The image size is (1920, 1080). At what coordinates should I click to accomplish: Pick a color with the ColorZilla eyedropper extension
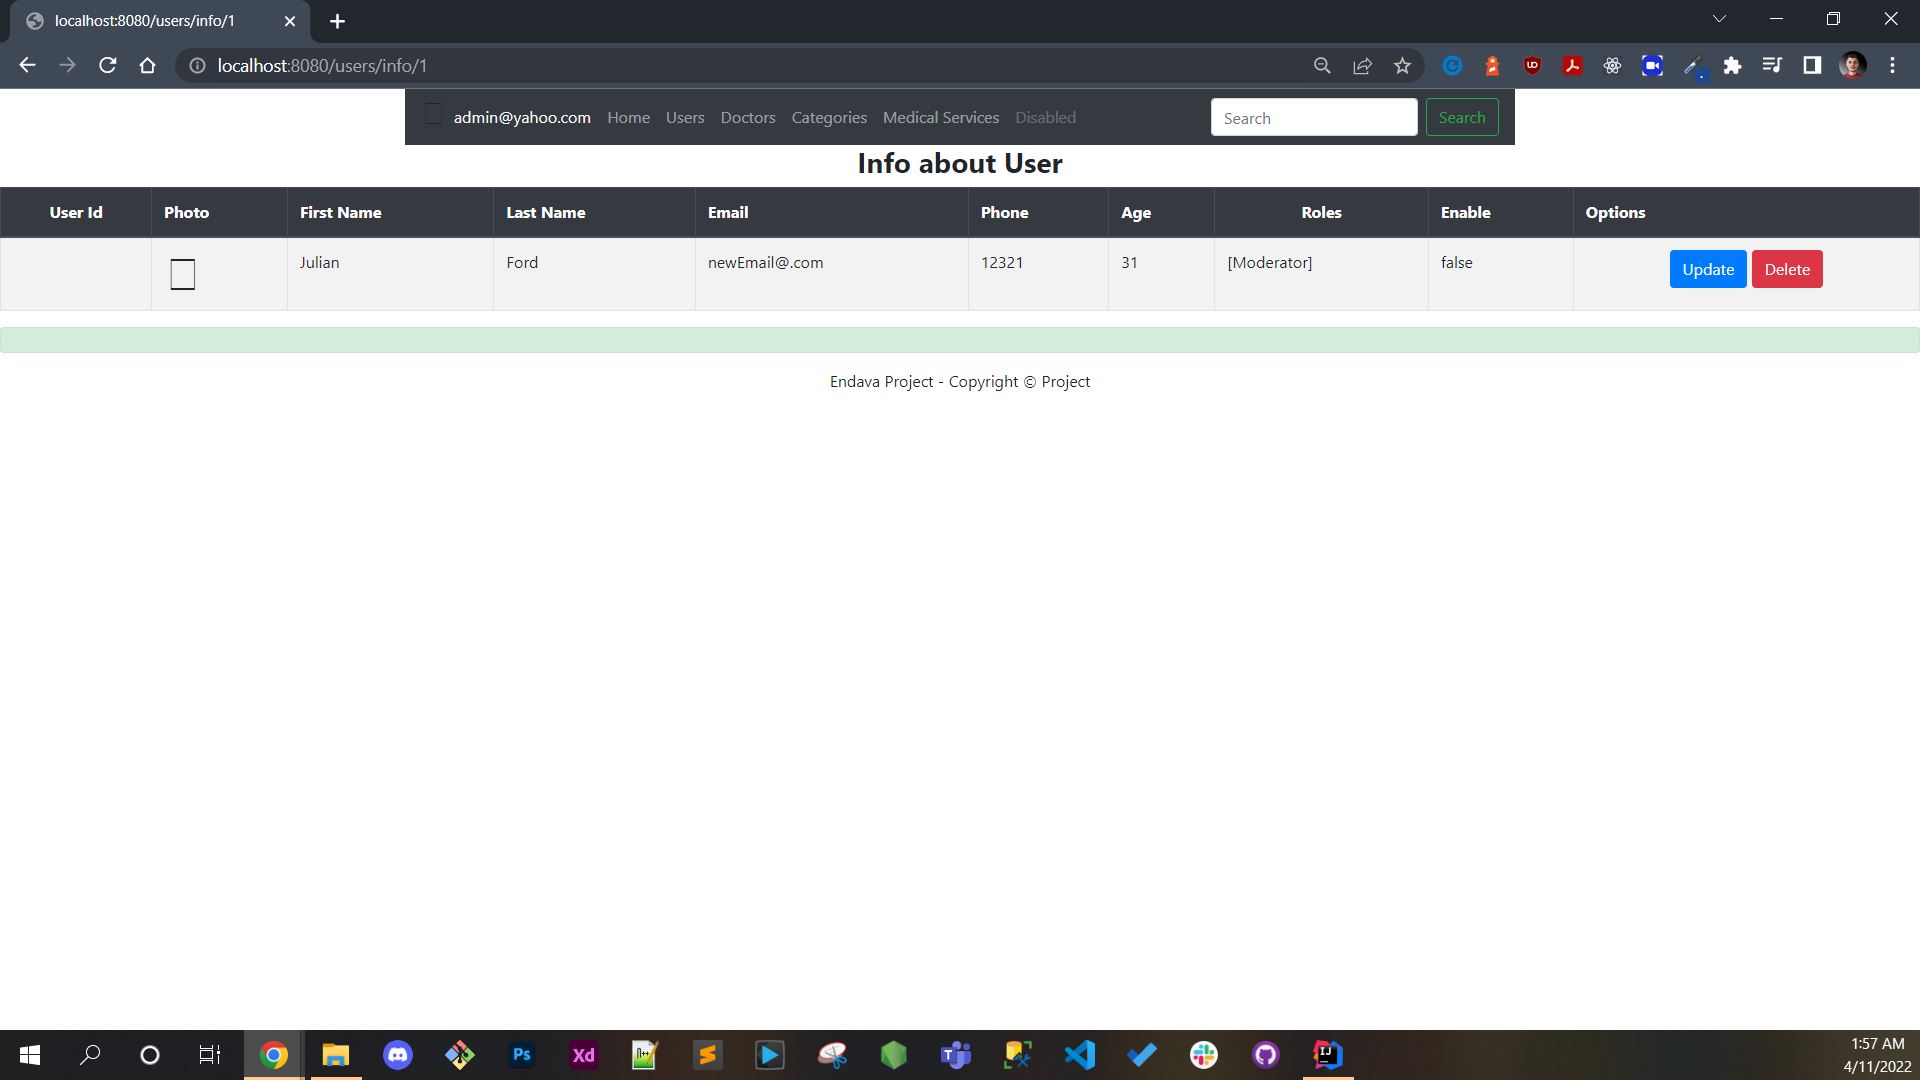(x=1692, y=65)
